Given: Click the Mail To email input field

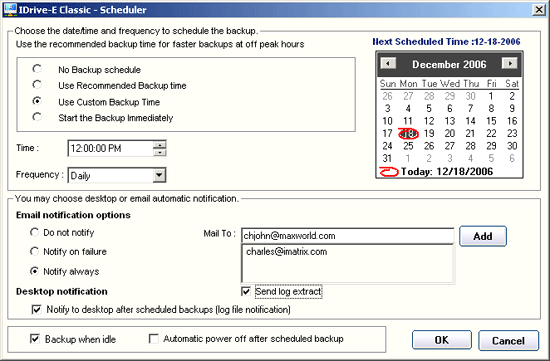Looking at the screenshot, I should [348, 236].
